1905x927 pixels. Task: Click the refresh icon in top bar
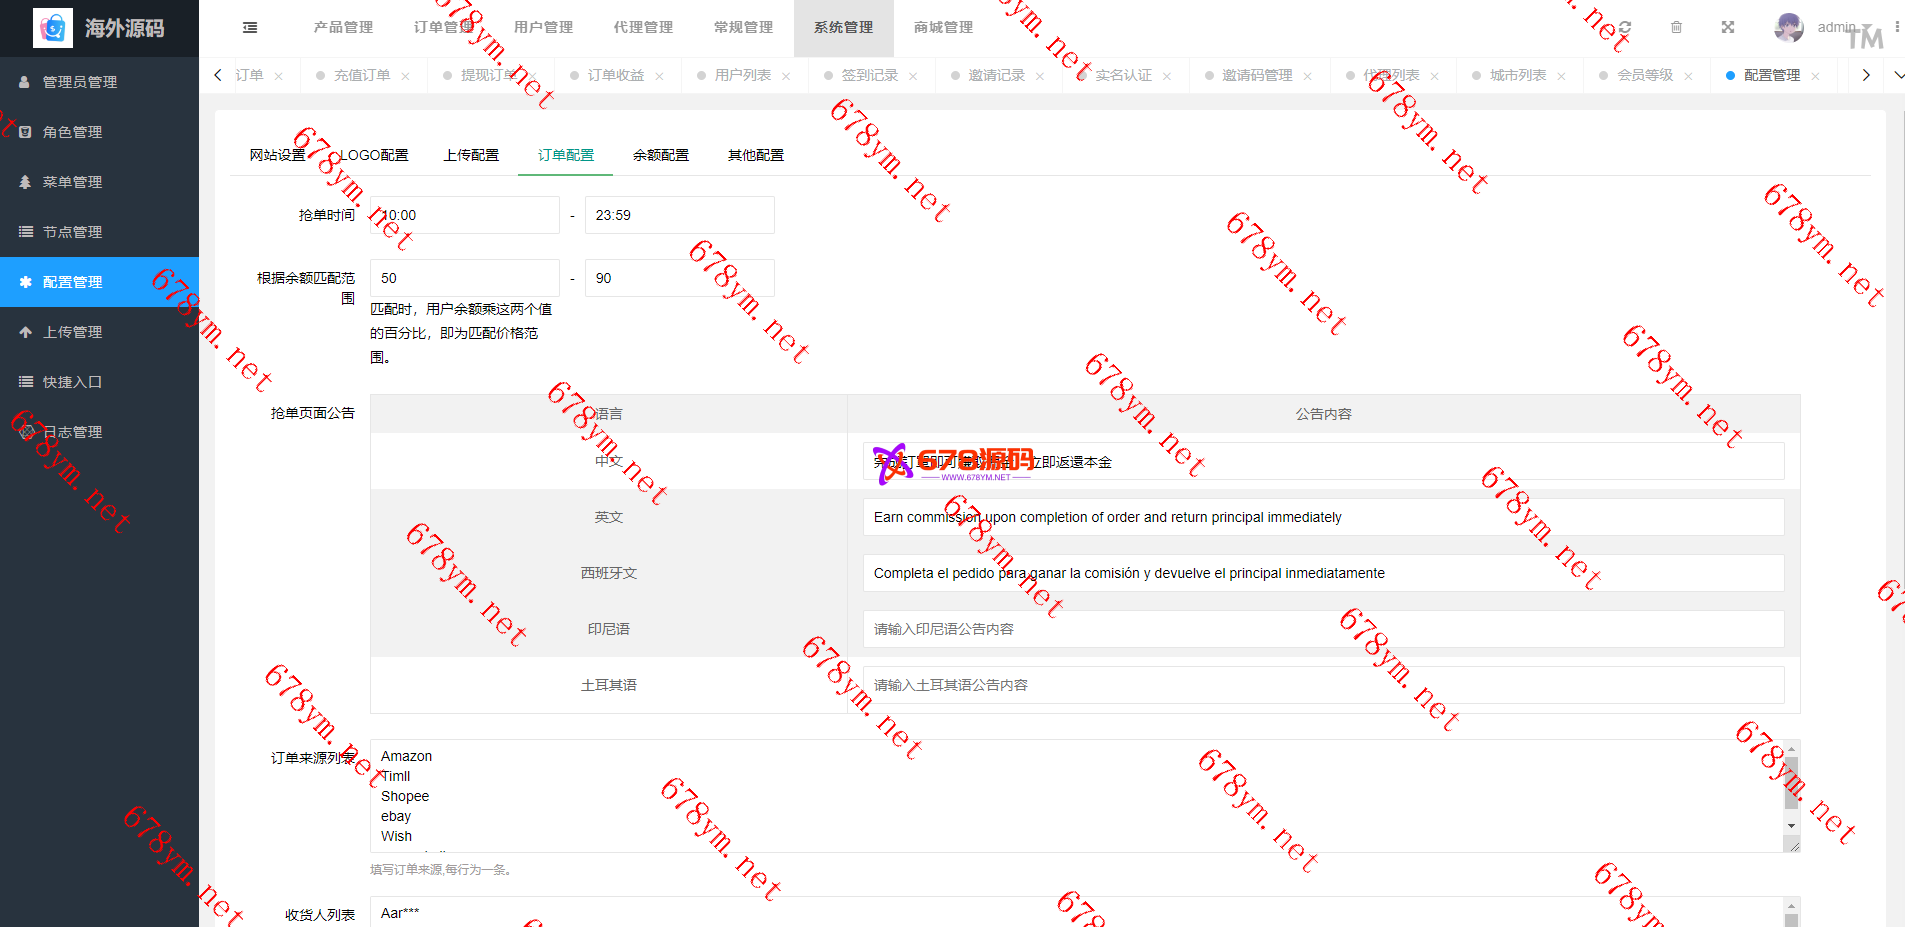pos(1625,28)
